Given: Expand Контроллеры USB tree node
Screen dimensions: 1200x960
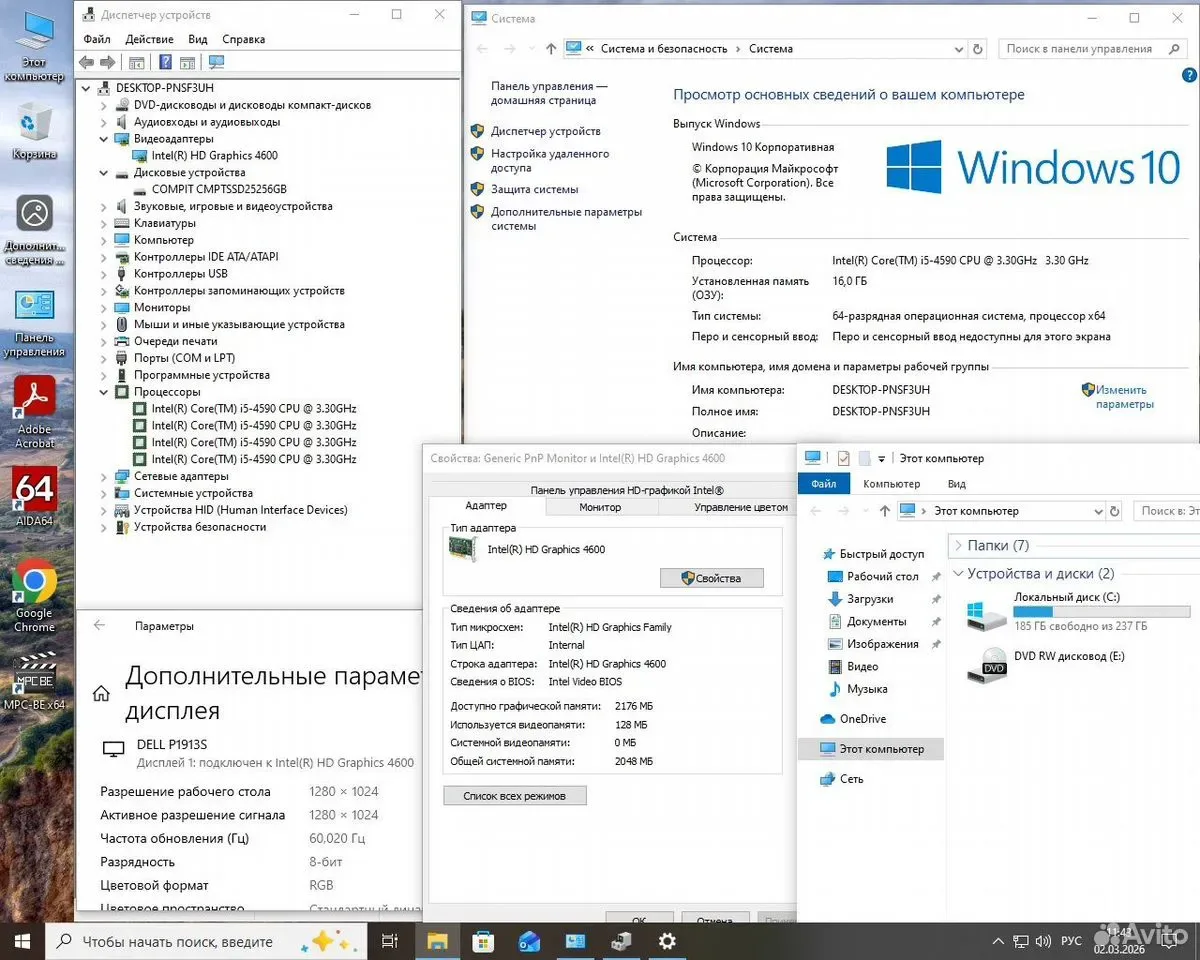Looking at the screenshot, I should [104, 273].
